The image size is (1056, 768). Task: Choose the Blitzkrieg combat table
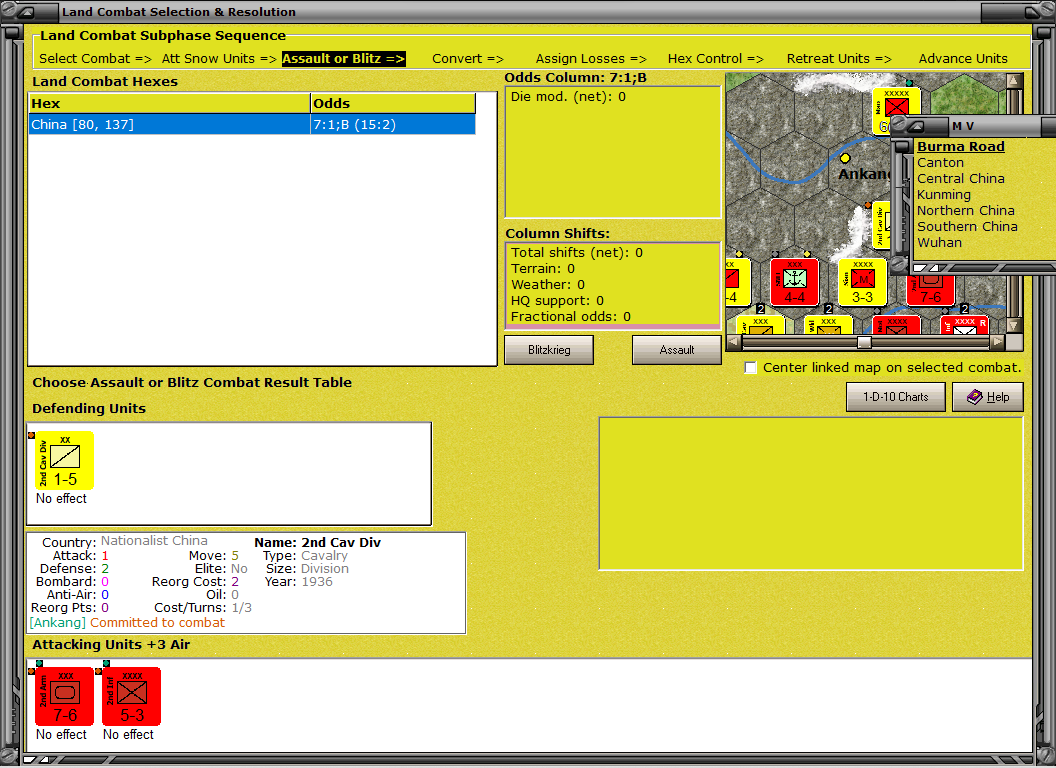[x=549, y=350]
